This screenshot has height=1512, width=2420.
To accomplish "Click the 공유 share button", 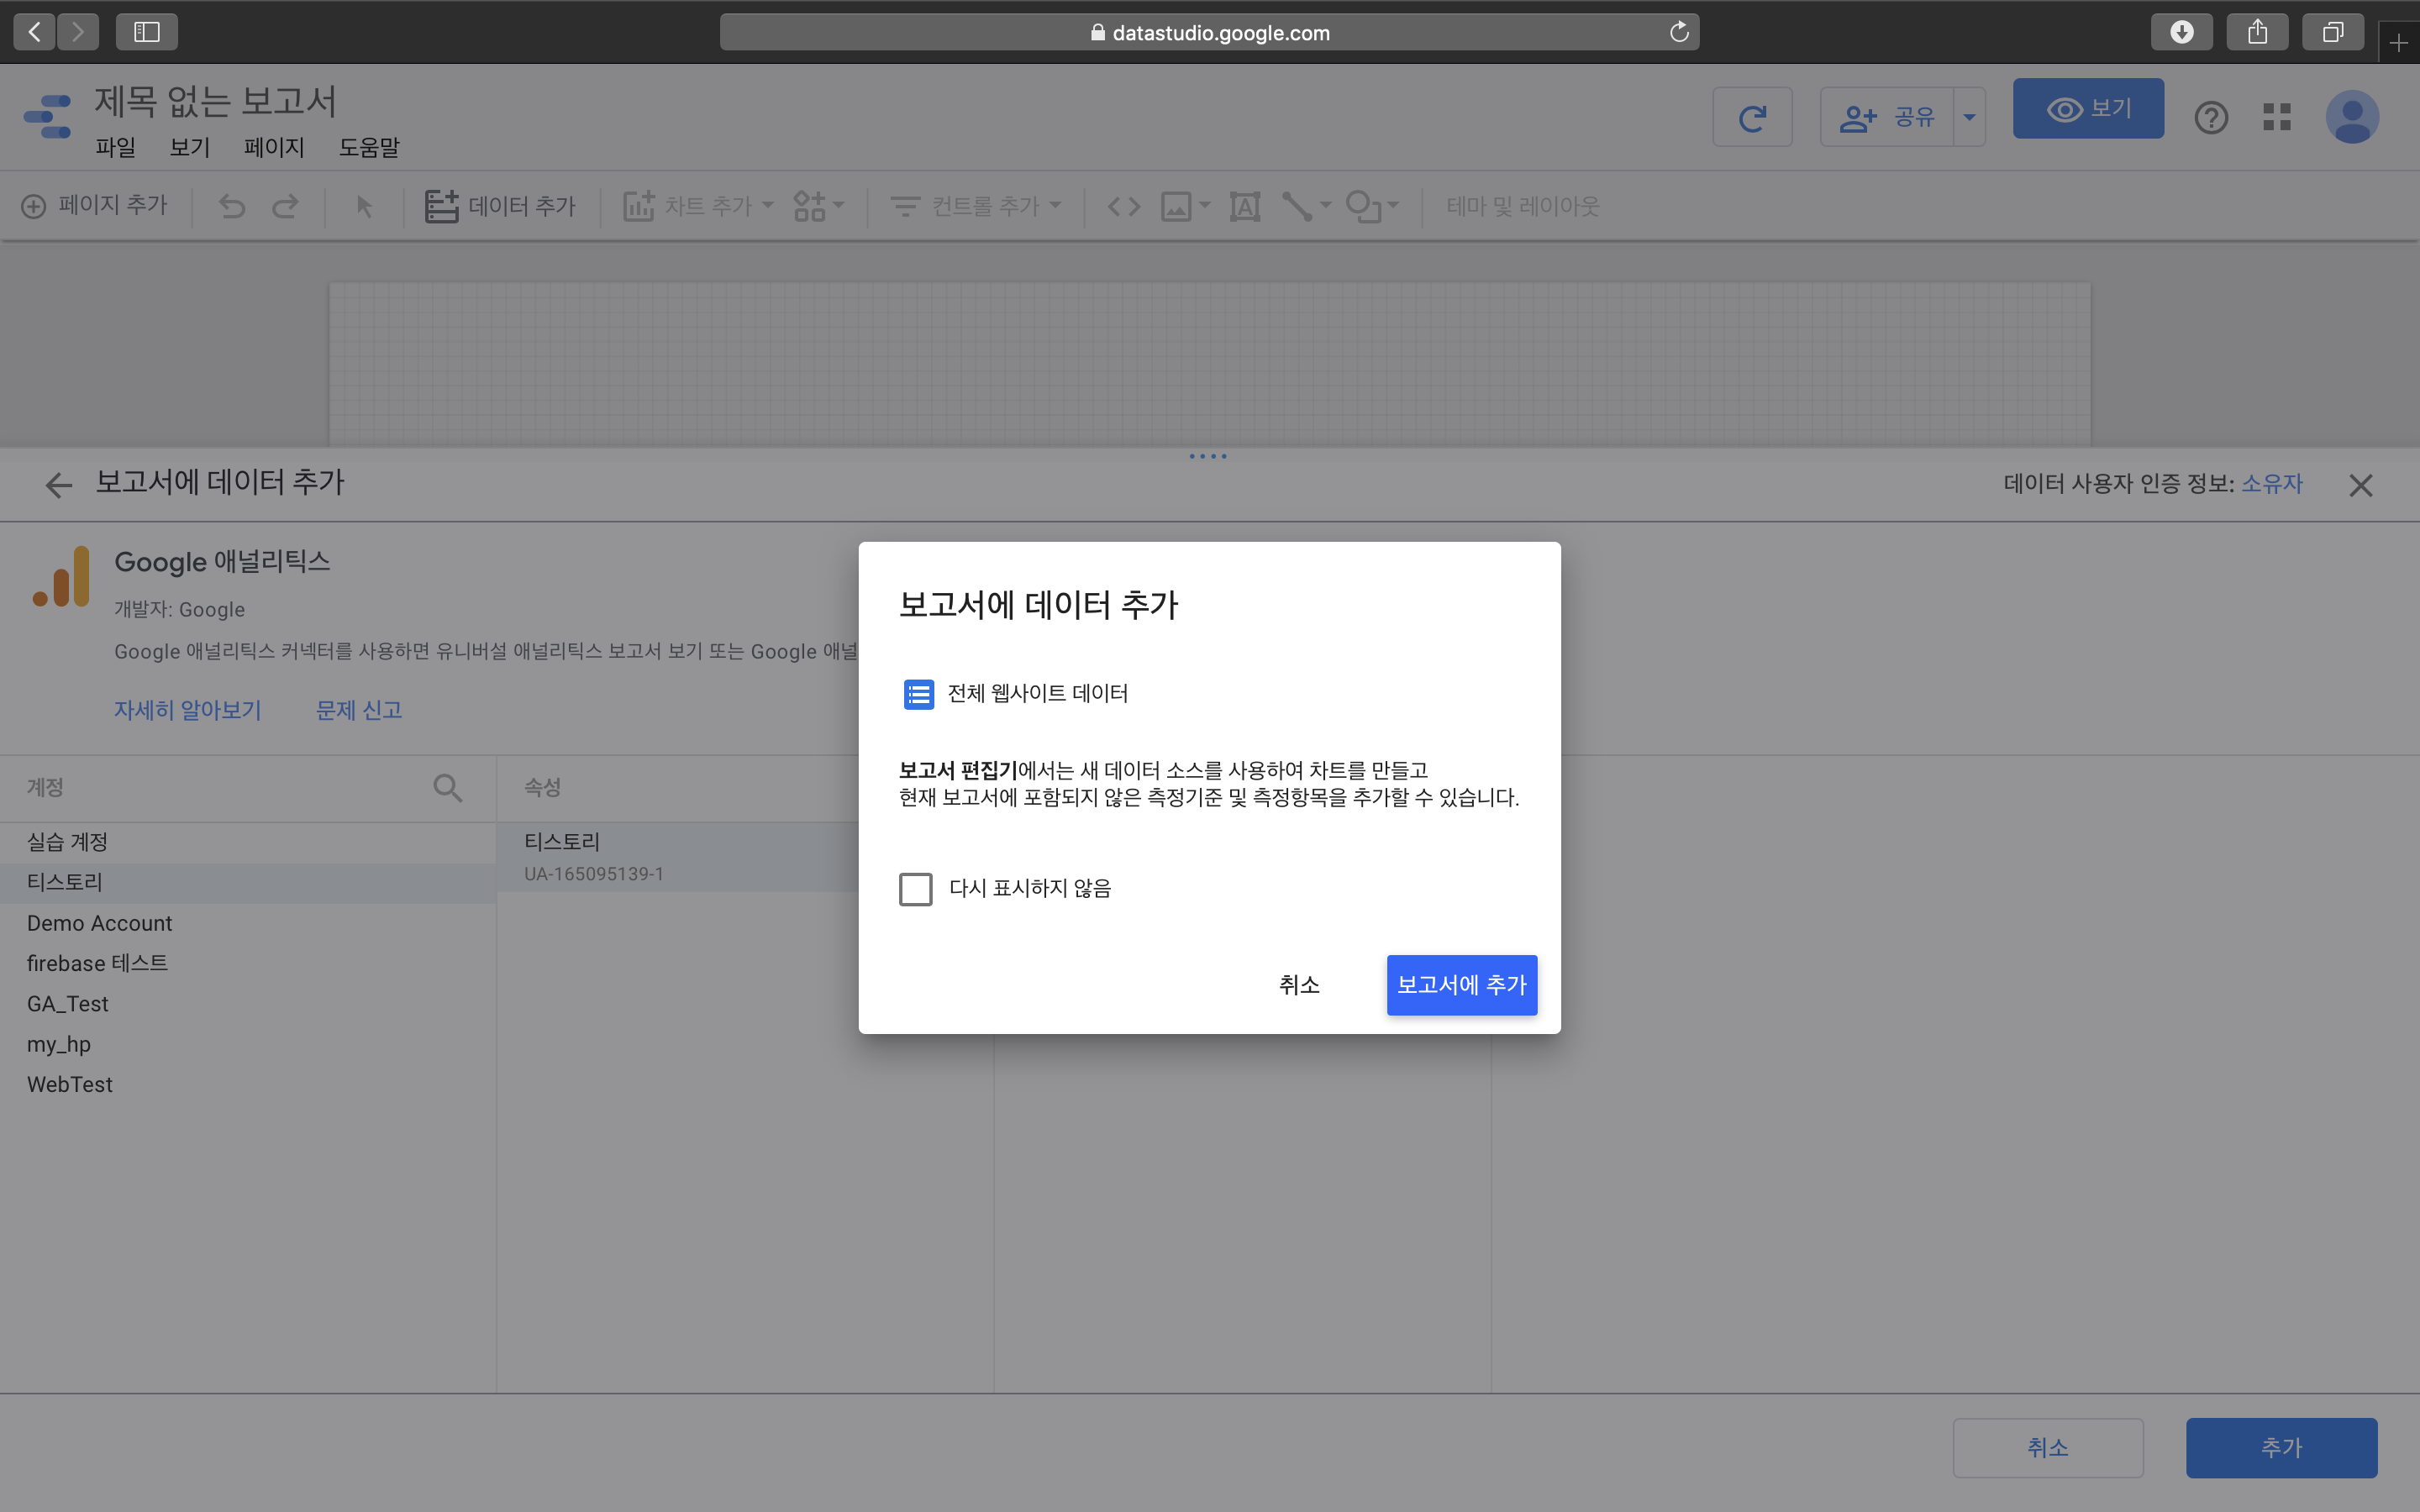I will [x=1887, y=118].
